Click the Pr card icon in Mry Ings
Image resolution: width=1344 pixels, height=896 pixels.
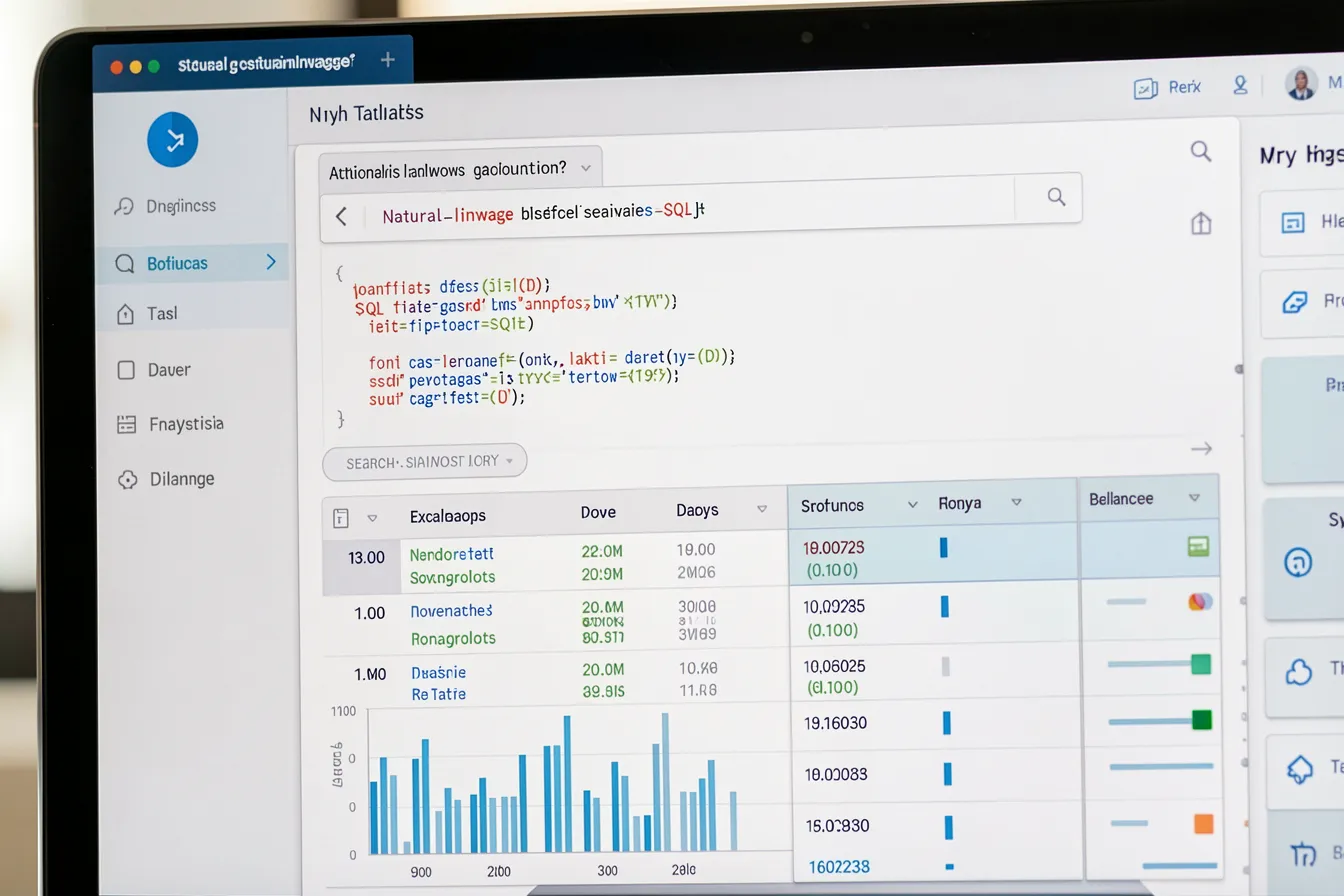[1295, 302]
